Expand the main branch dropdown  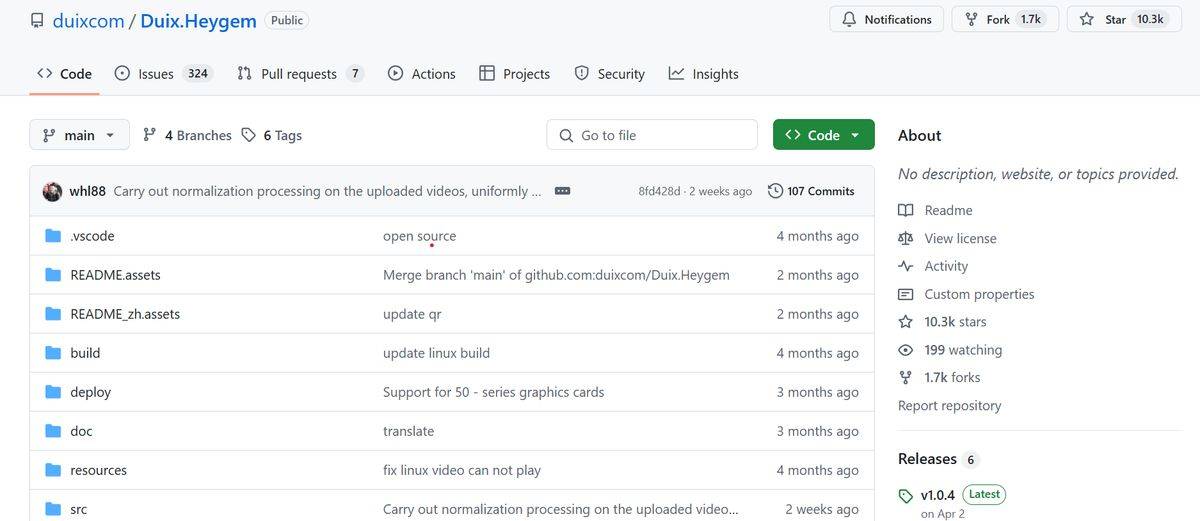pos(80,135)
